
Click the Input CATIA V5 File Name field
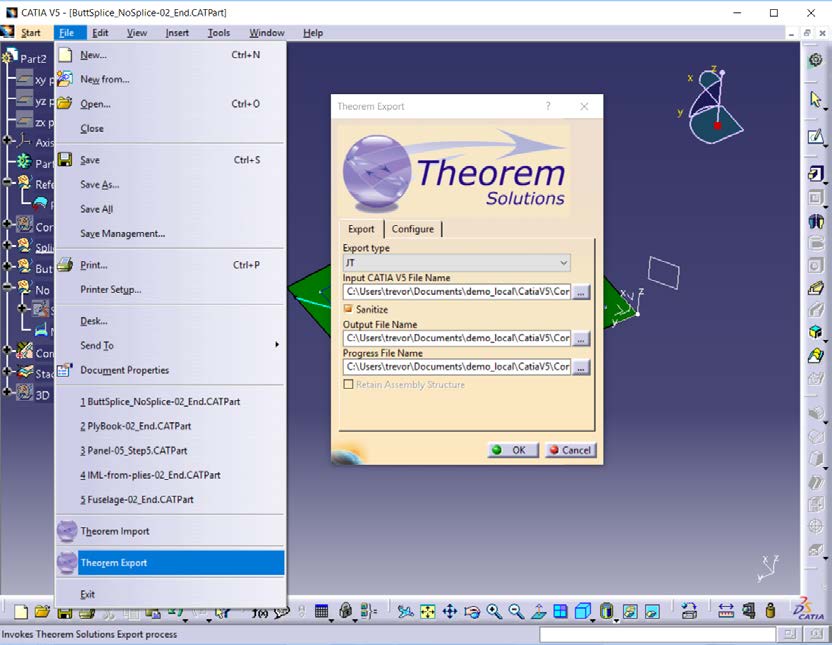coord(457,292)
